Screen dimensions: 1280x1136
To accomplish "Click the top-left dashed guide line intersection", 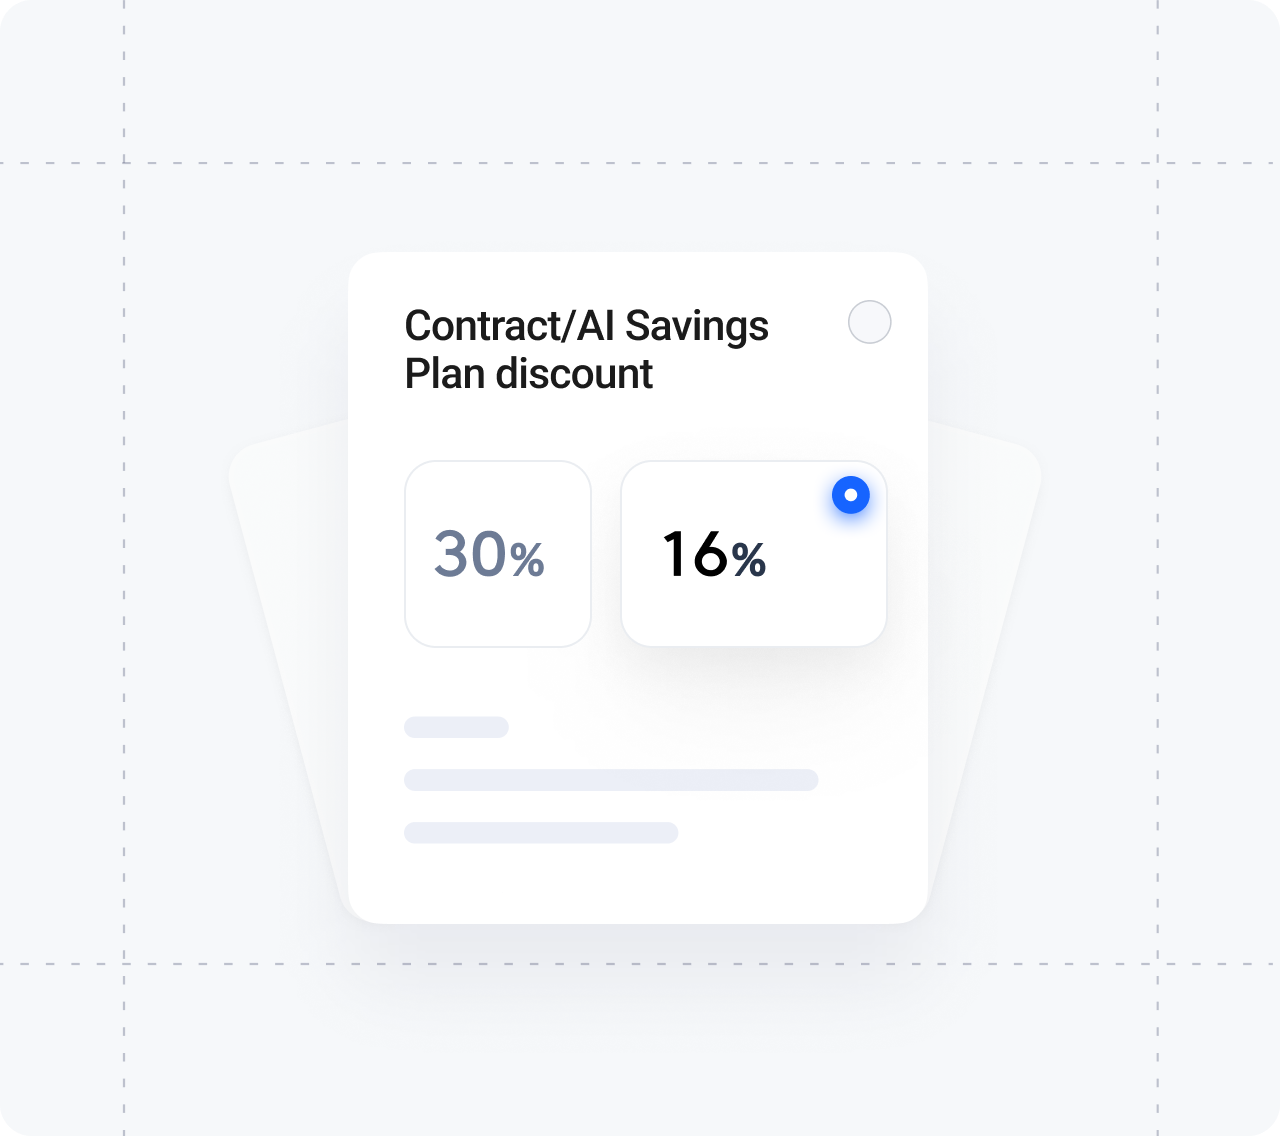I will coord(124,162).
